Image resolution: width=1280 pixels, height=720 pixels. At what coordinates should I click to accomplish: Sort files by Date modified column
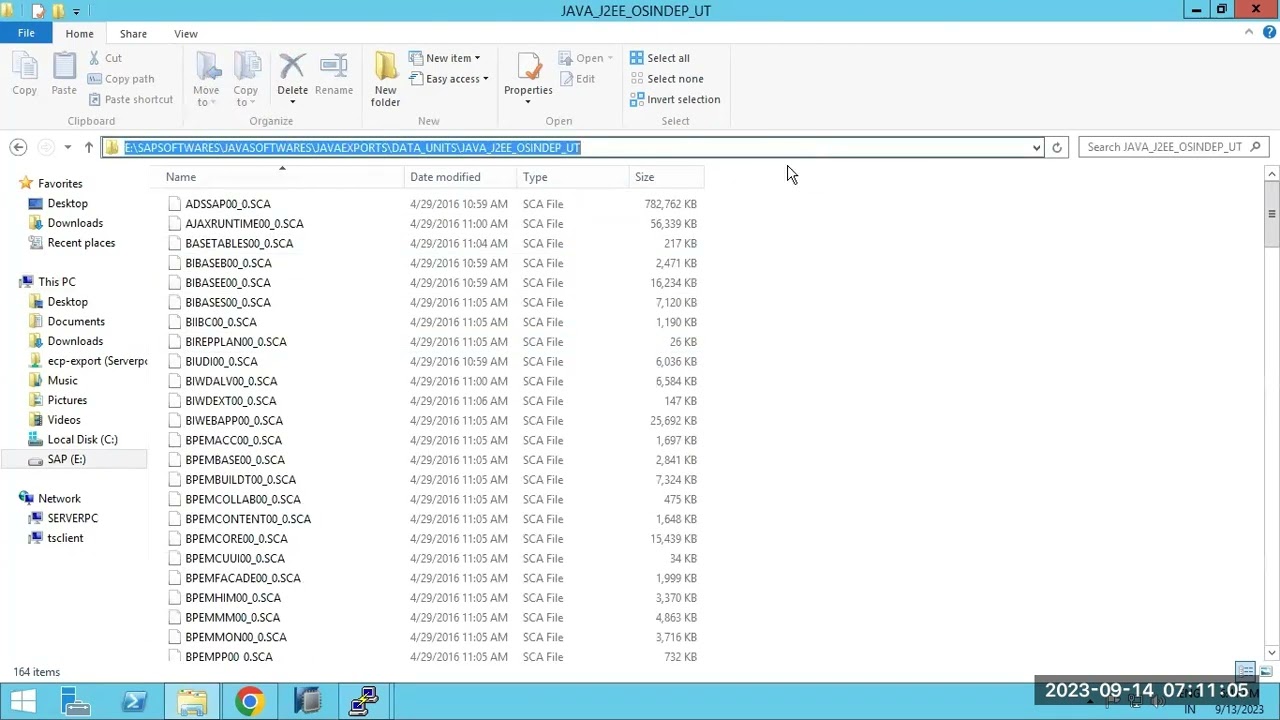461,177
